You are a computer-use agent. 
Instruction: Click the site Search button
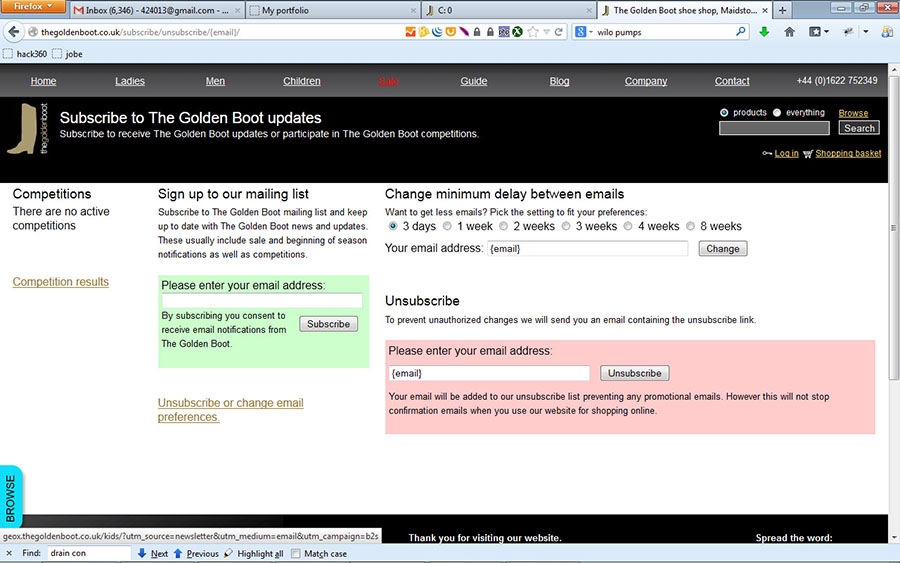pos(859,128)
